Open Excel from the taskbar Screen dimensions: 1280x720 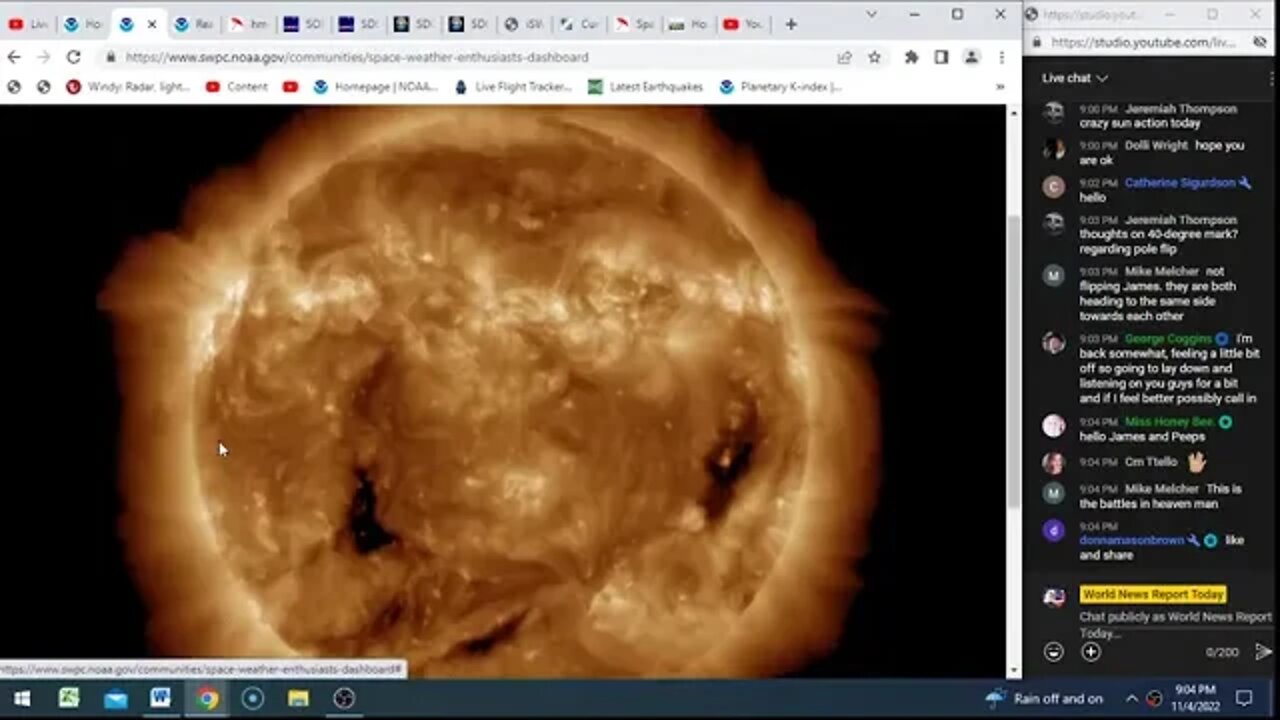[68, 698]
